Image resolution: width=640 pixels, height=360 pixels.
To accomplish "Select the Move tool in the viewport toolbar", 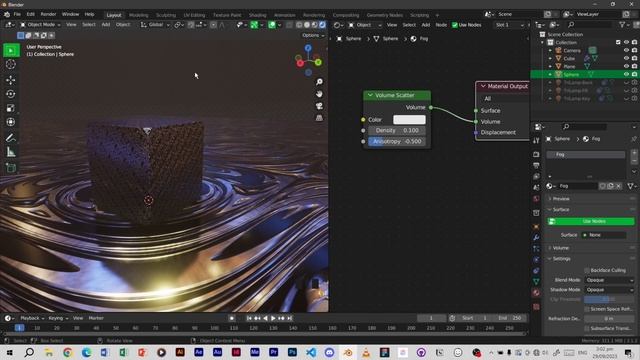I will 11,80.
